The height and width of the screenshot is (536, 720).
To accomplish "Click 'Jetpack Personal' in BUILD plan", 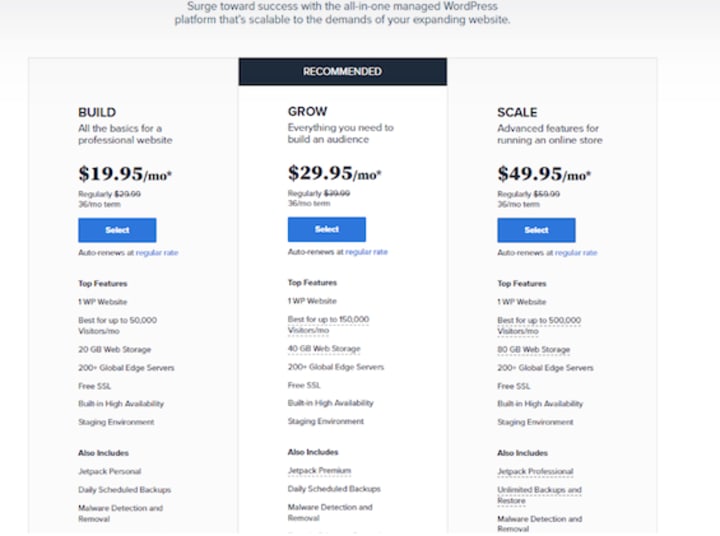I will [x=109, y=471].
